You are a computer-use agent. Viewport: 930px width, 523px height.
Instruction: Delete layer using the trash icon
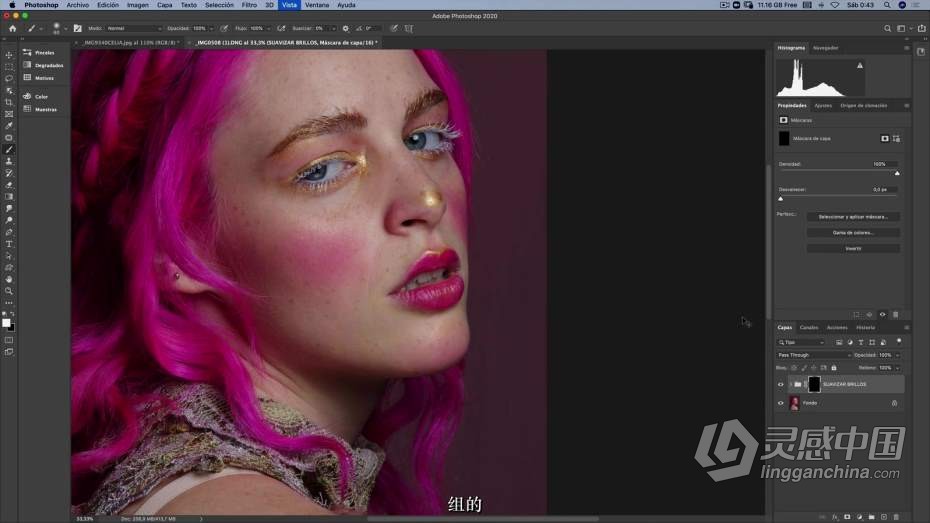click(894, 517)
